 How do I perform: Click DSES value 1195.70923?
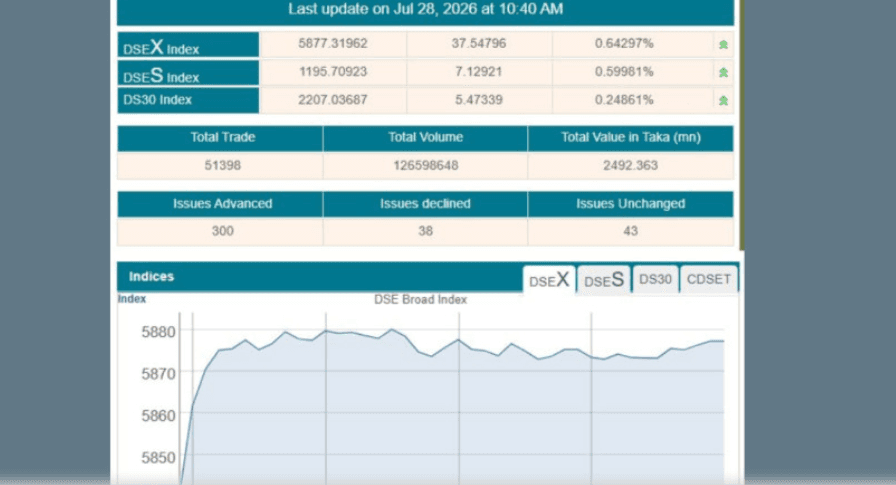pos(333,71)
